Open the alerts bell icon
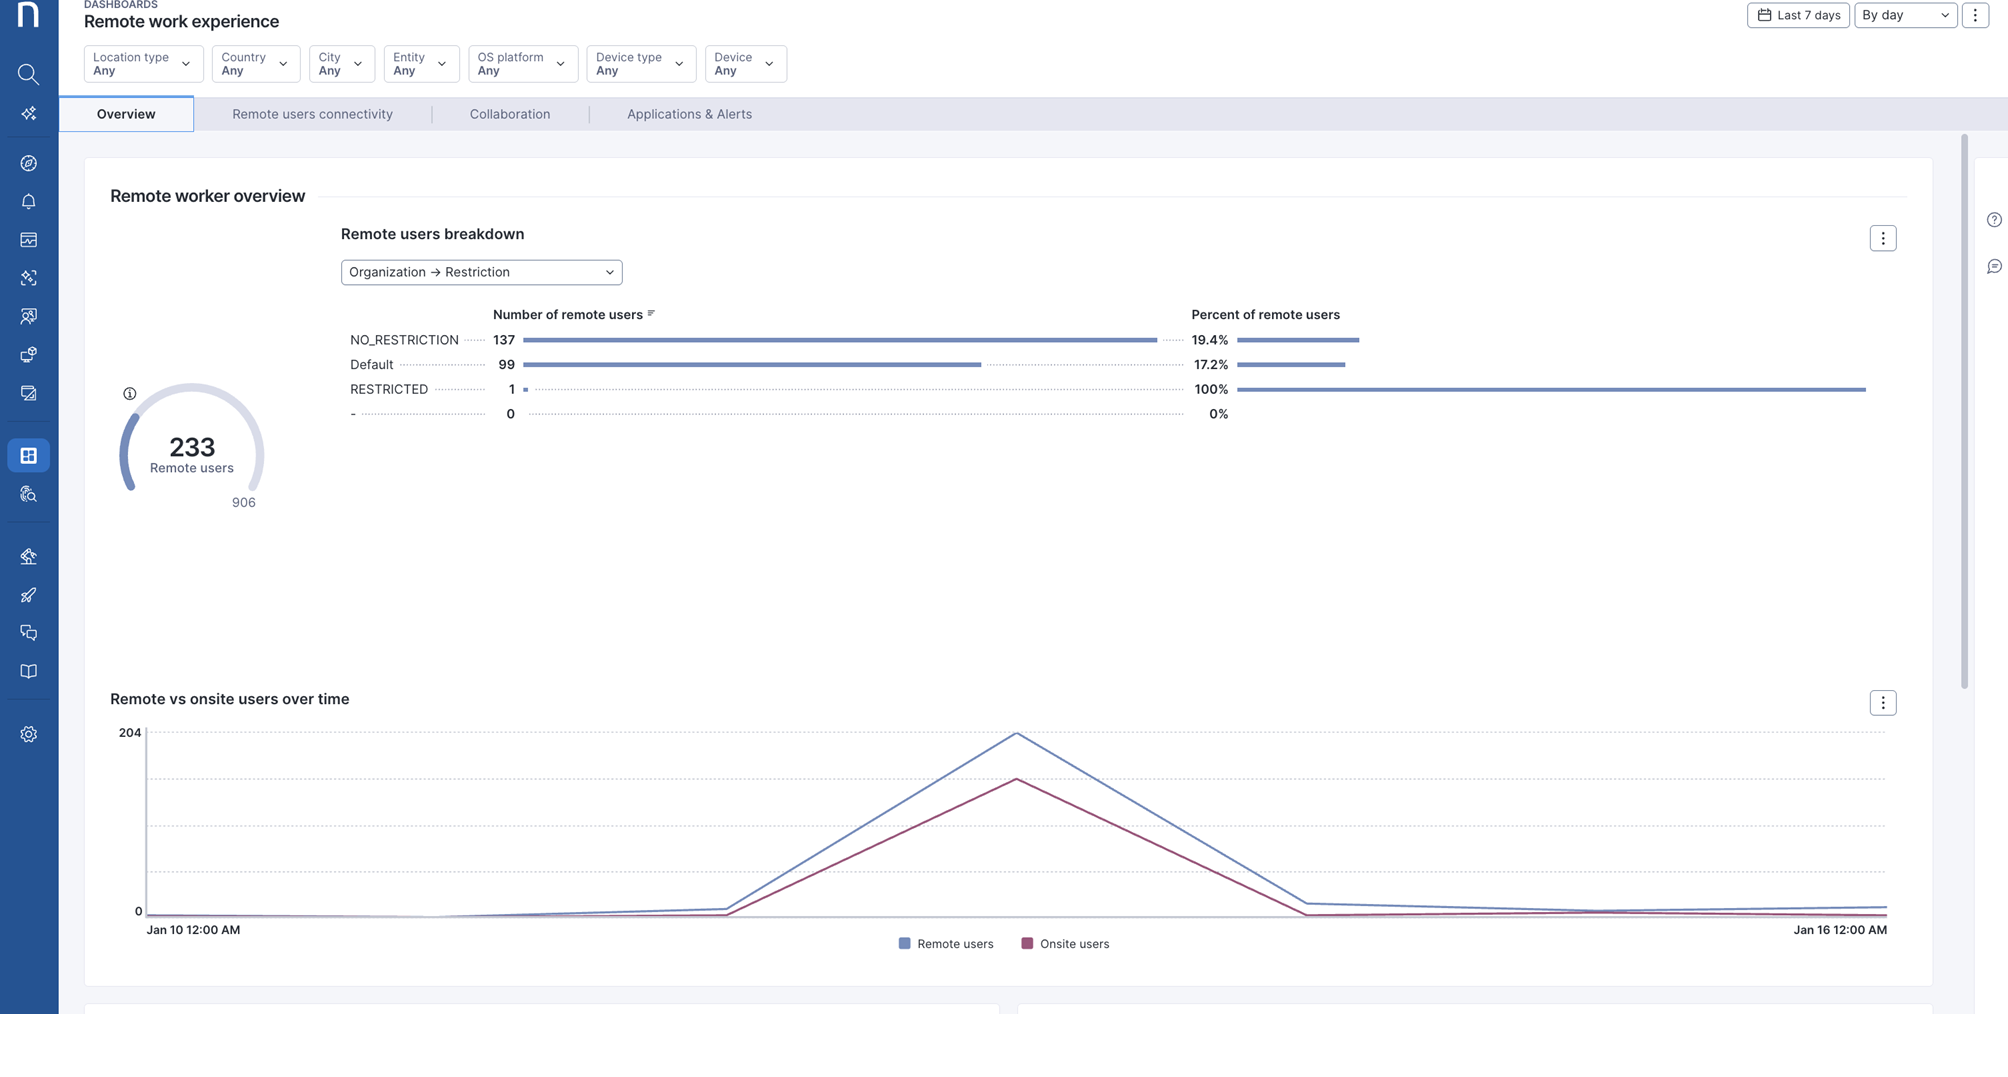Screen dimensions: 2008x1077 coord(28,202)
